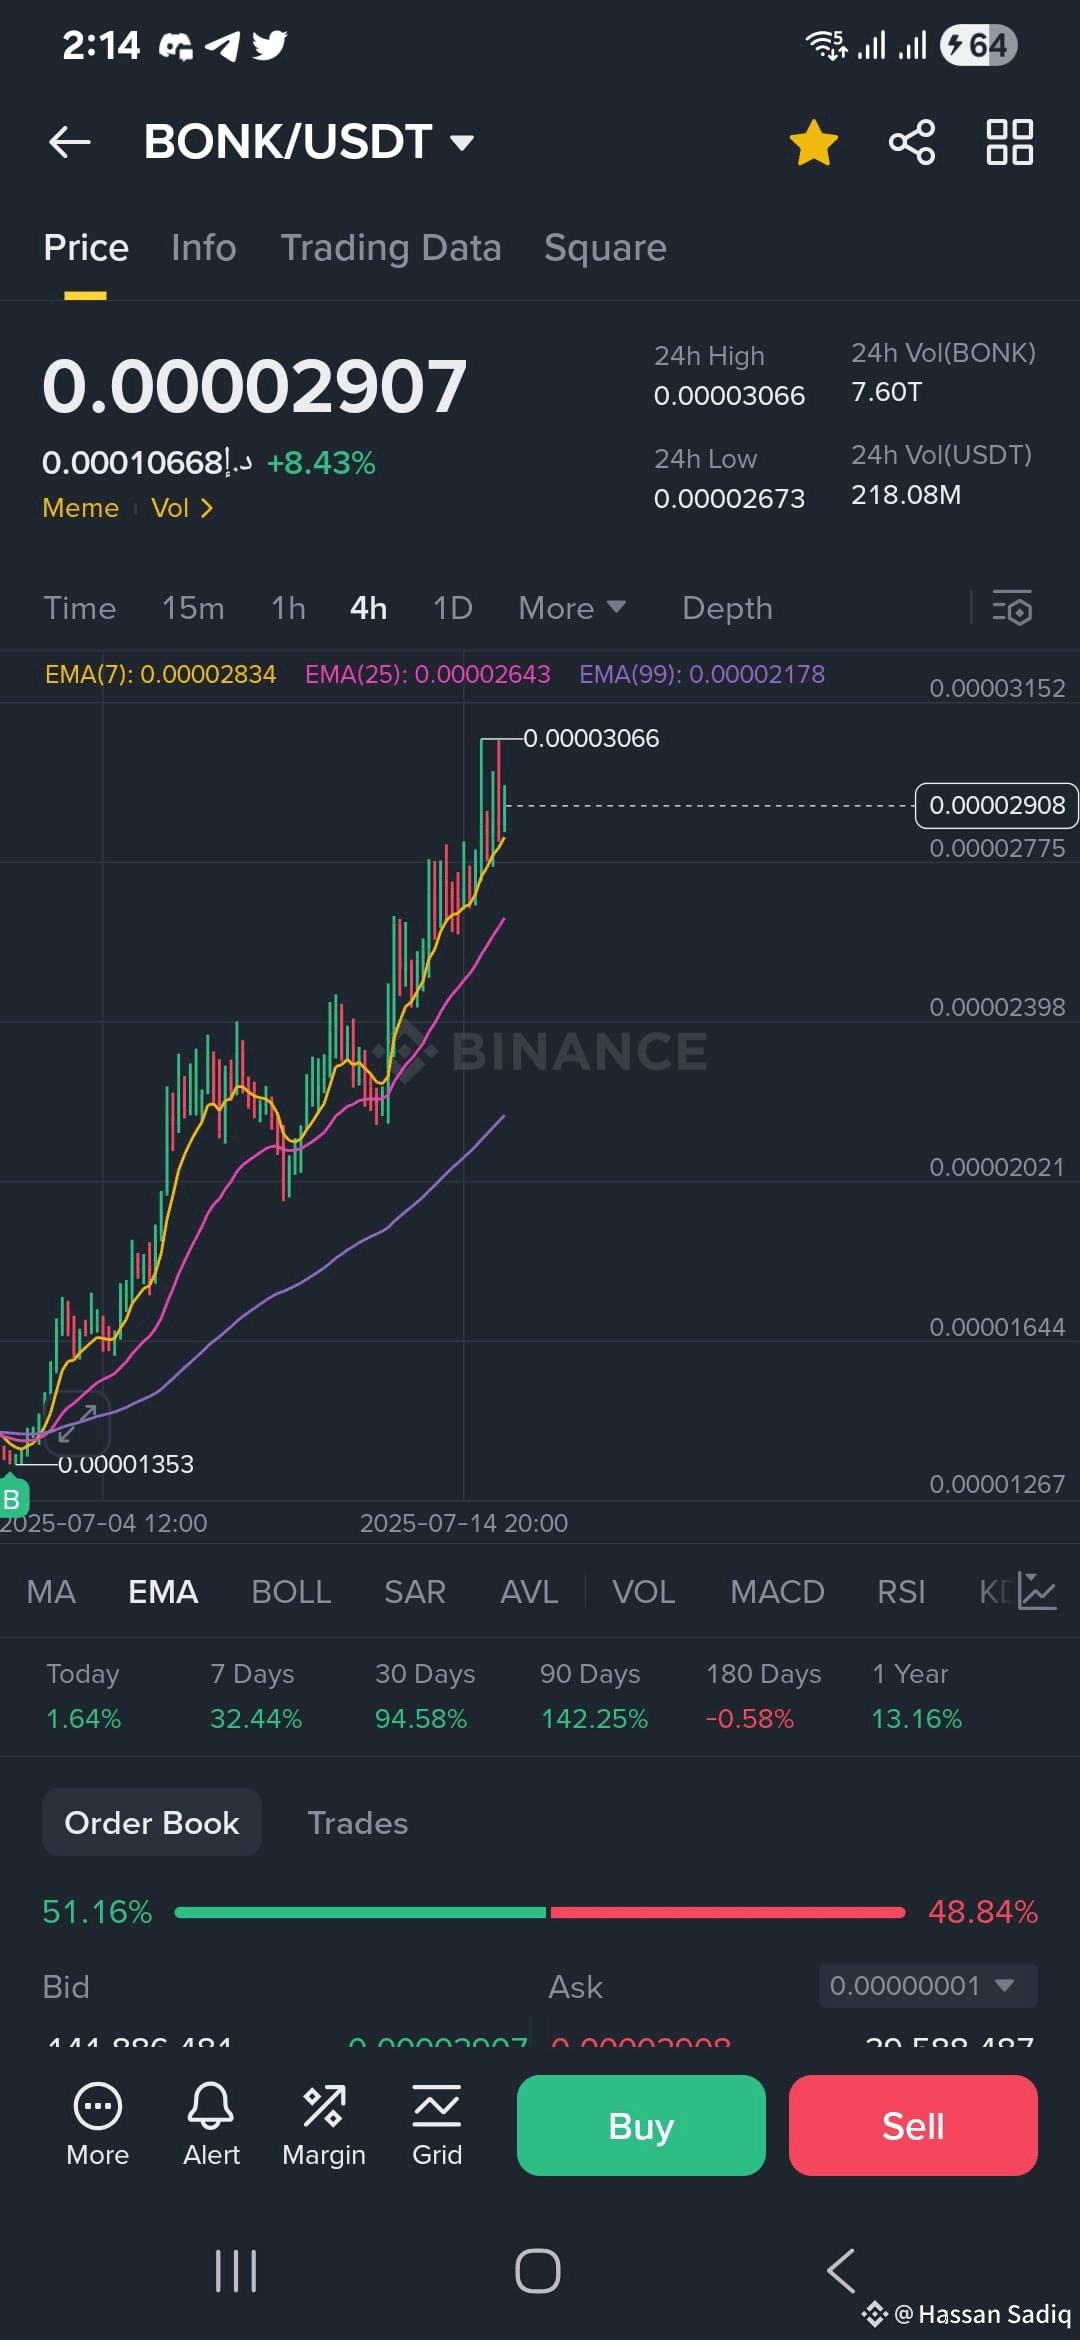Tap the 30 Days 94.58% value

[421, 1719]
